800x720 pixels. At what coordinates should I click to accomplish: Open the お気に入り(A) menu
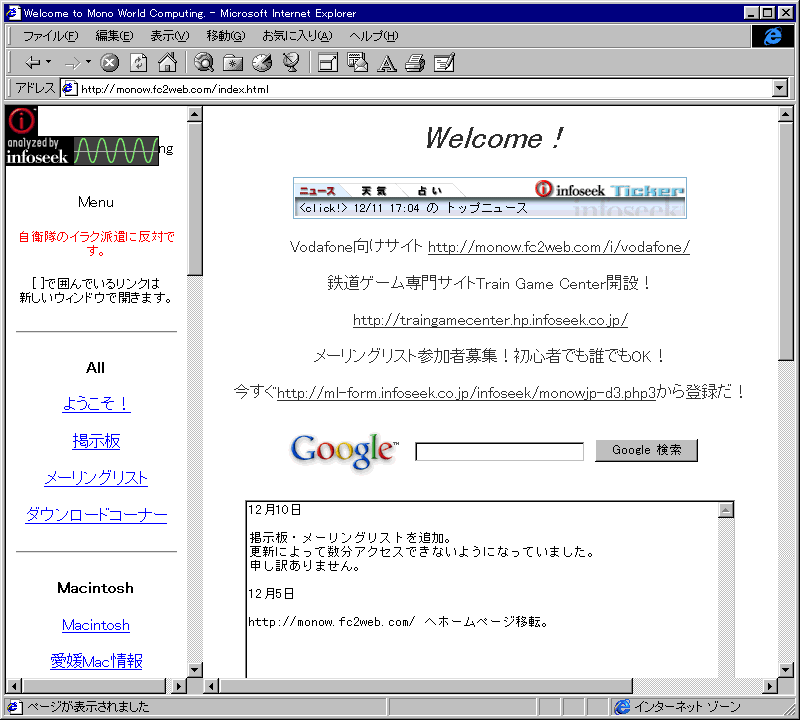click(x=297, y=36)
